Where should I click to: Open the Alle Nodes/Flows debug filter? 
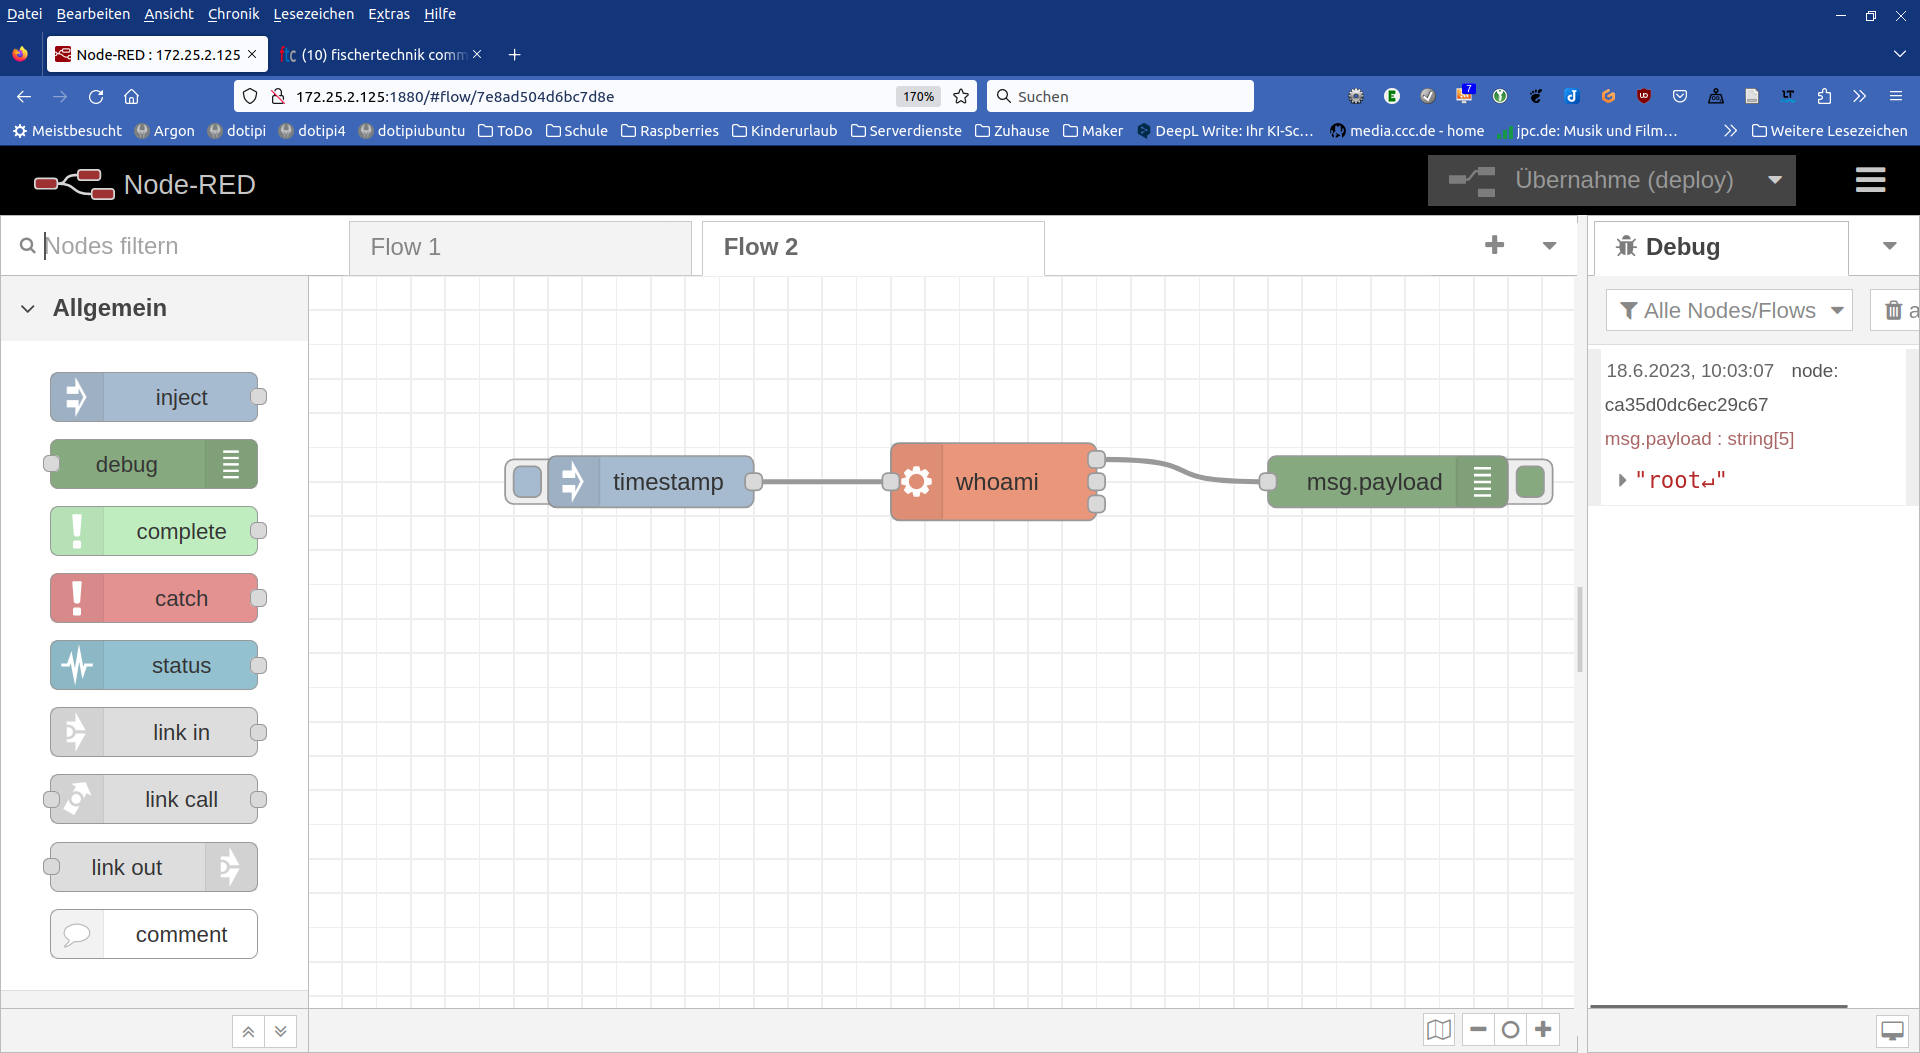[x=1729, y=311]
